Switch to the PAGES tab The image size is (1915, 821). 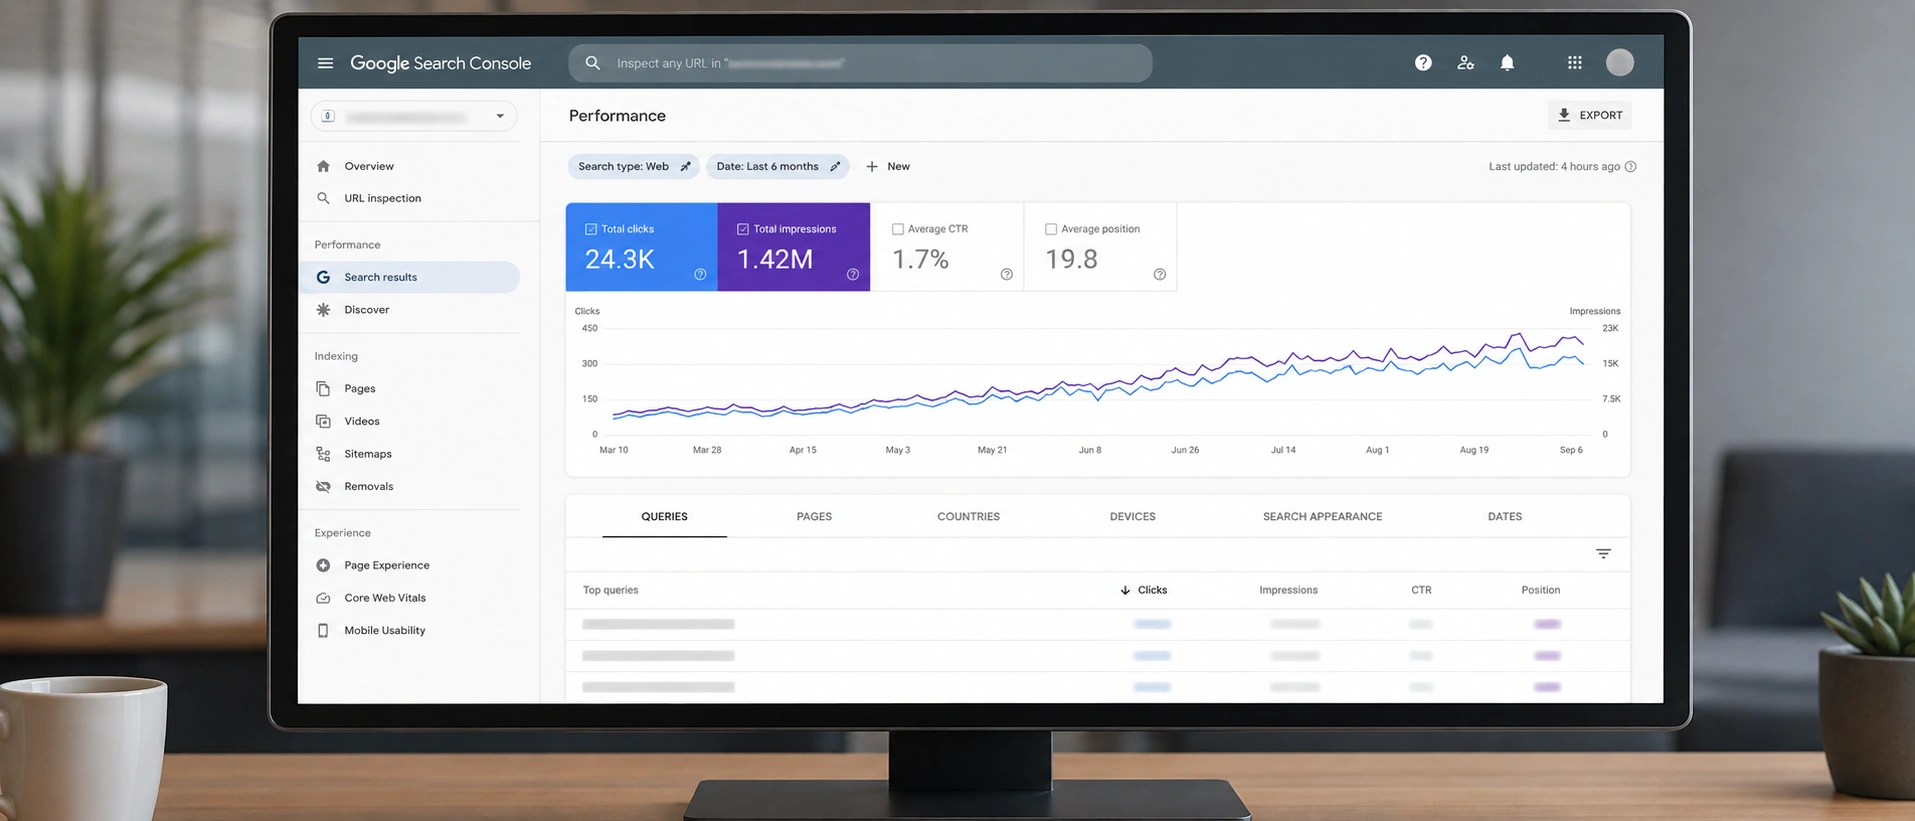click(814, 517)
